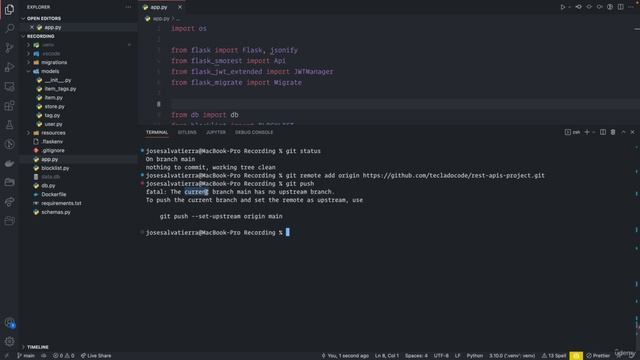Click 13 Spell warnings indicator
640x360 pixels.
(x=553, y=356)
